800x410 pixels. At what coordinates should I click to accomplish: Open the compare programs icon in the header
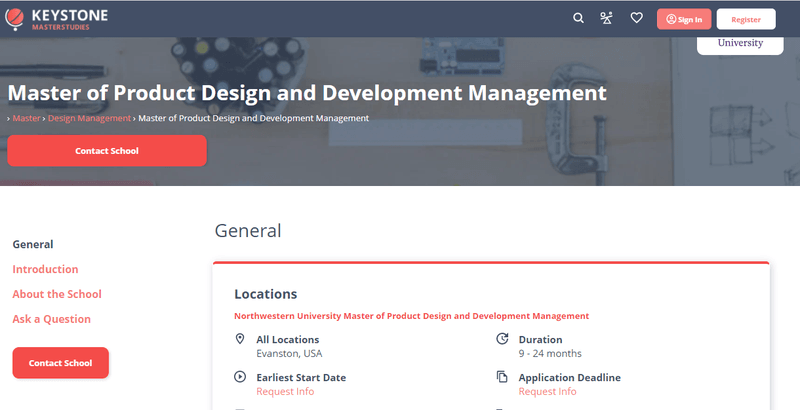click(x=606, y=18)
